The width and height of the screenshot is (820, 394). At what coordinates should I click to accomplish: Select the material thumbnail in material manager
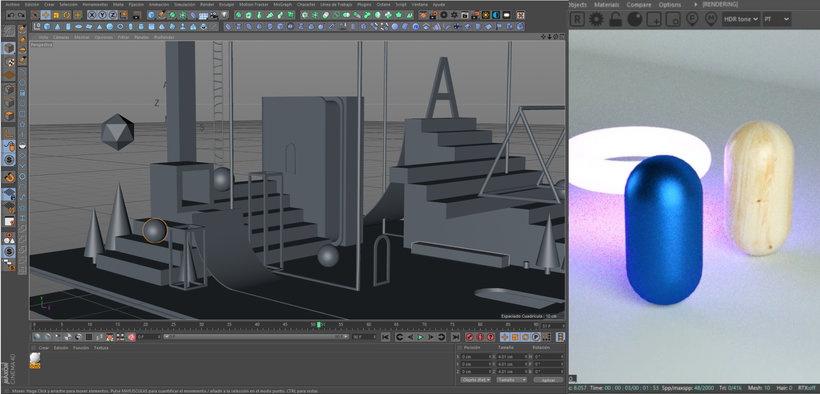coord(35,360)
